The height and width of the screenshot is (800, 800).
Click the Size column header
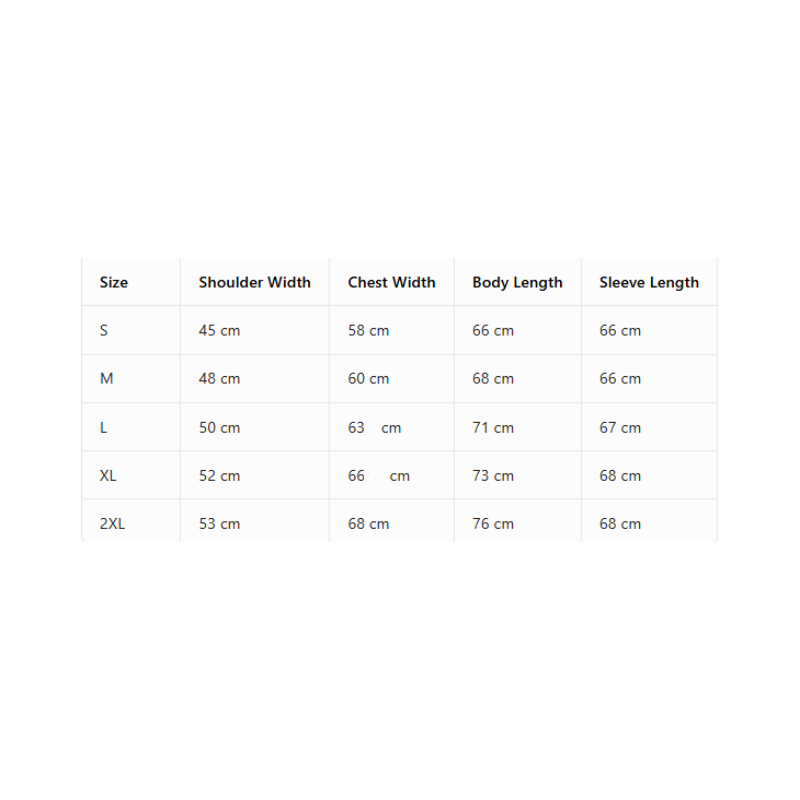tap(114, 282)
